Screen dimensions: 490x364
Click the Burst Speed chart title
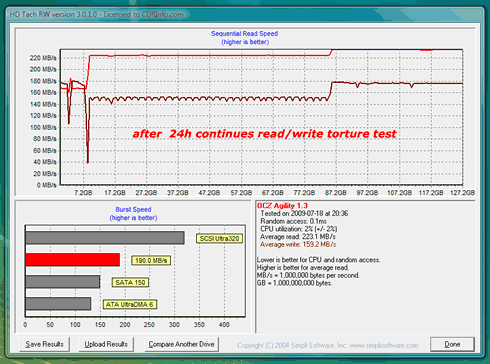click(133, 209)
